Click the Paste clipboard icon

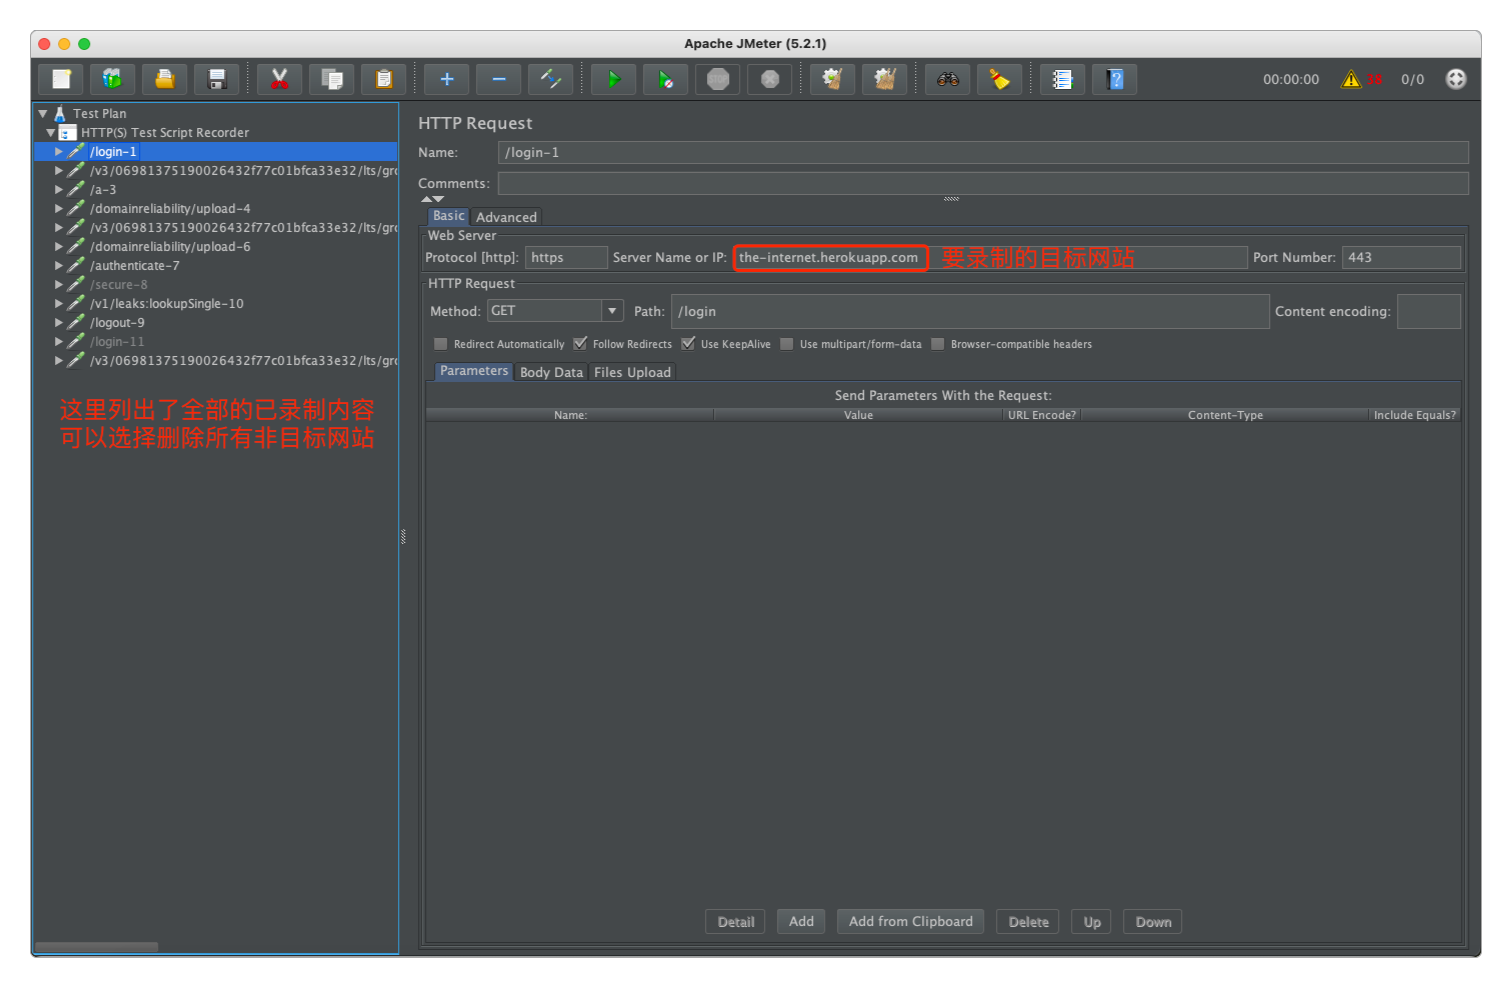point(384,79)
